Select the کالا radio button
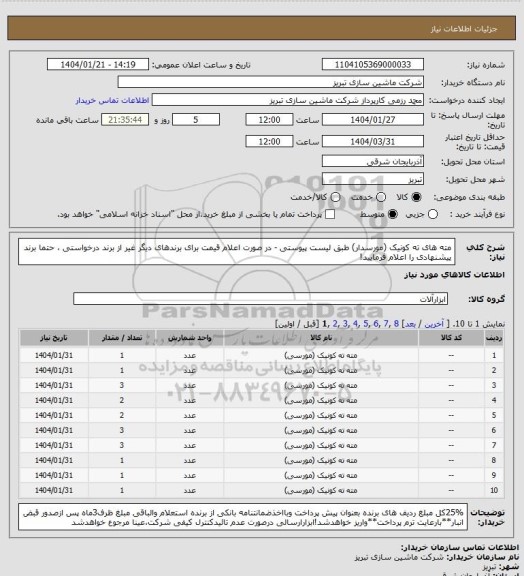The image size is (524, 576). (x=416, y=197)
